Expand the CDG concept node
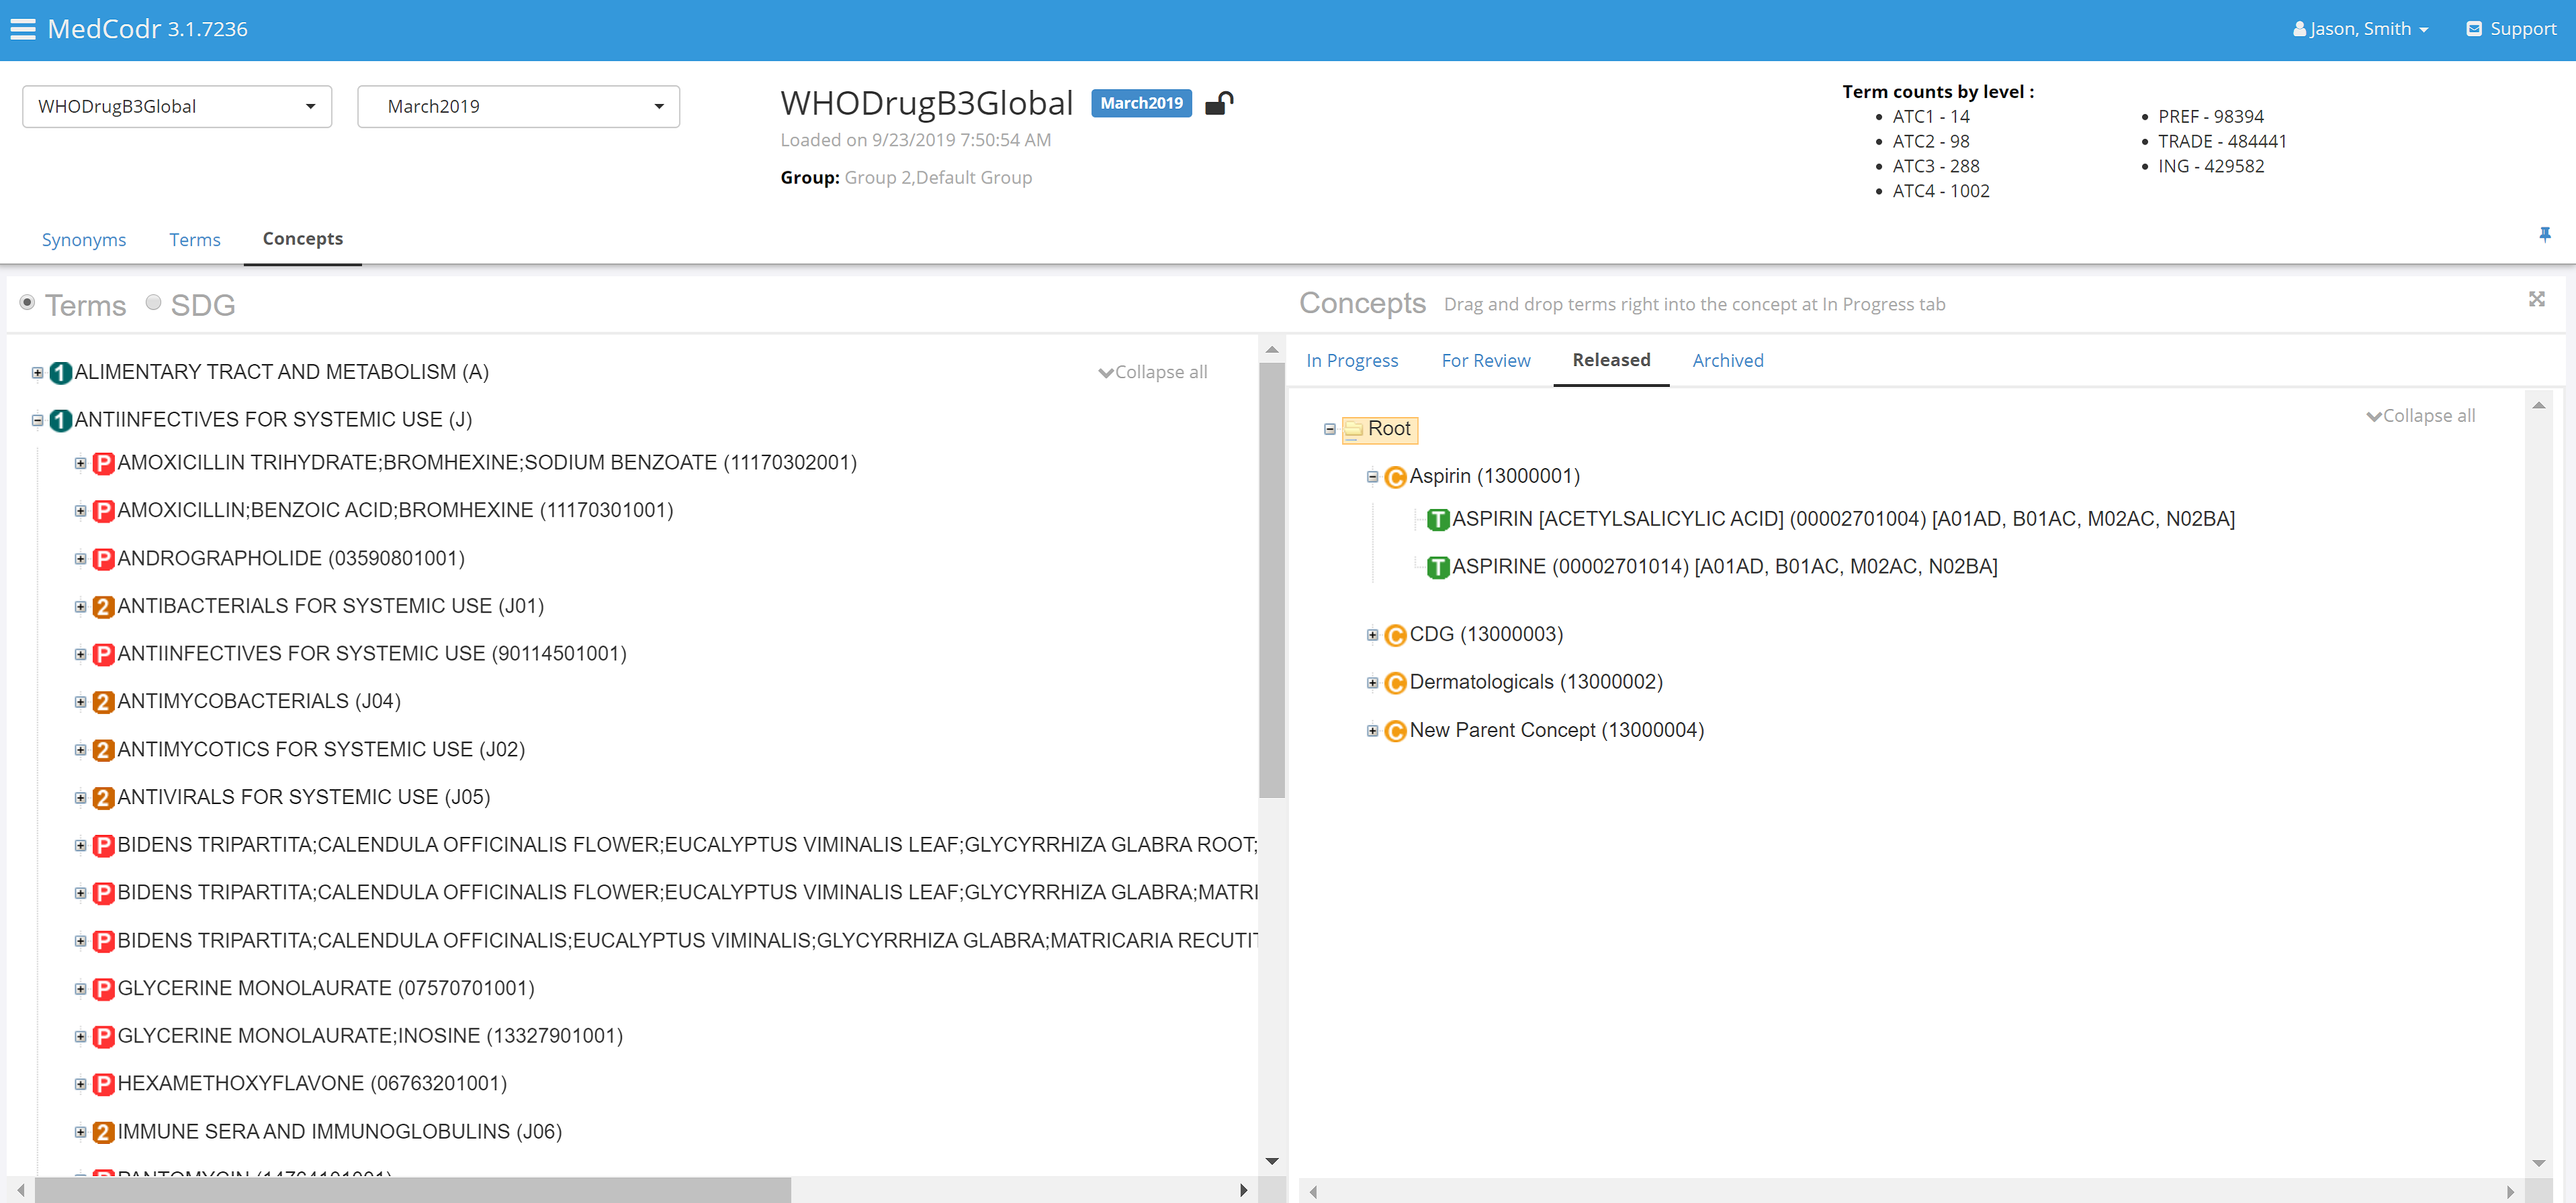Image resolution: width=2576 pixels, height=1203 pixels. click(x=1372, y=635)
